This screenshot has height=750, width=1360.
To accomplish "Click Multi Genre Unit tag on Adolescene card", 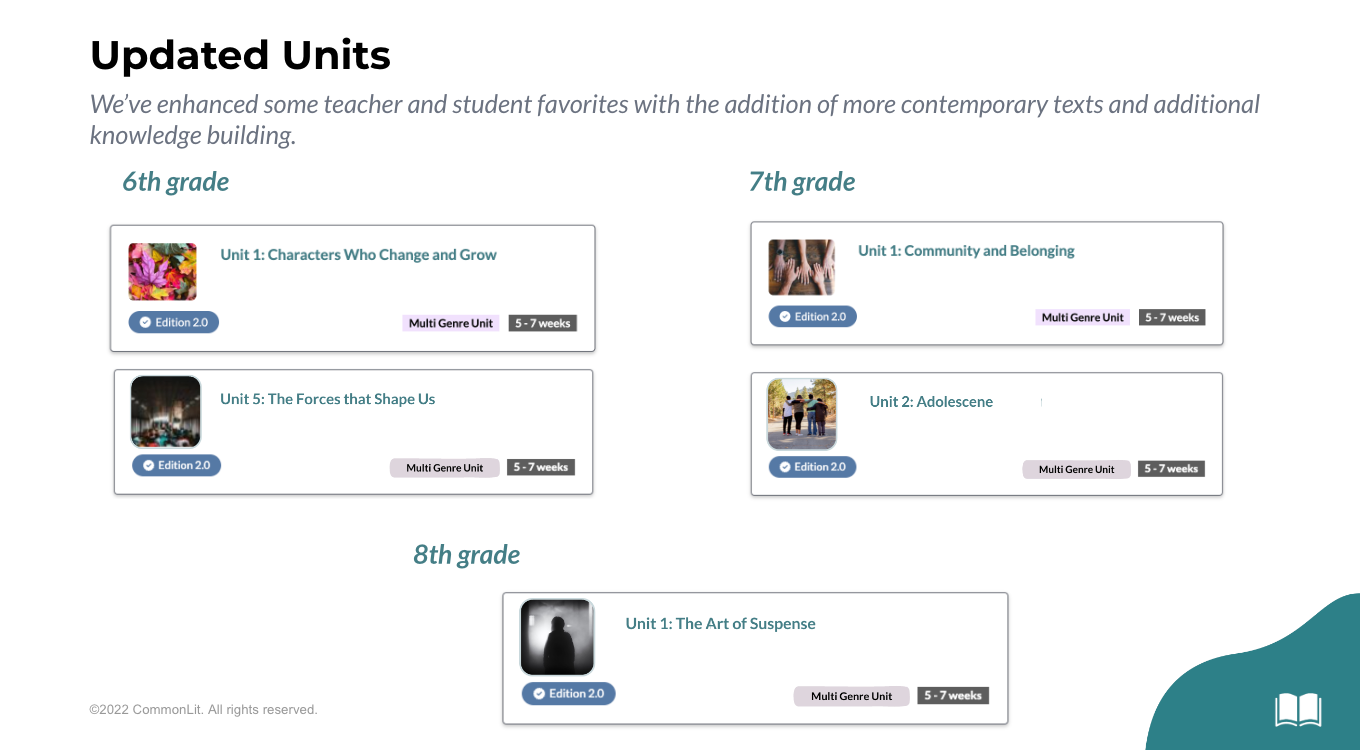I will [1076, 469].
